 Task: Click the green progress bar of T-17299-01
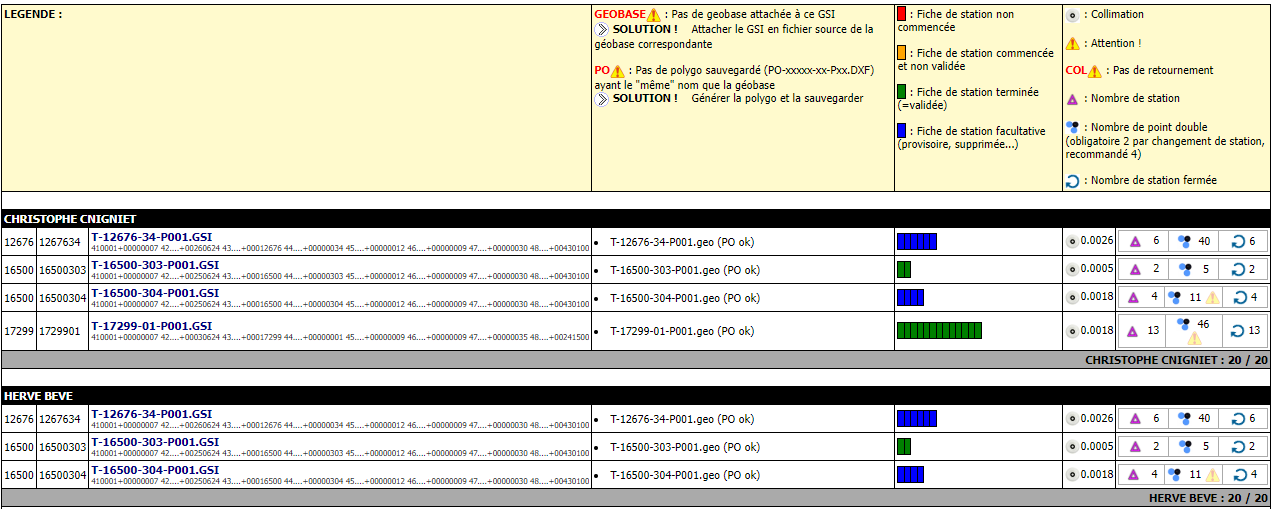coord(939,331)
